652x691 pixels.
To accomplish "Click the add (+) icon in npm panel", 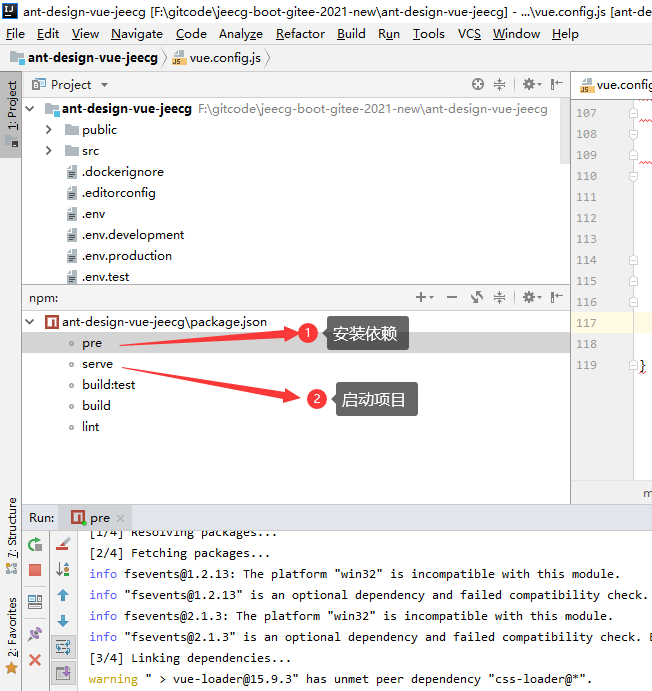I will 424,297.
